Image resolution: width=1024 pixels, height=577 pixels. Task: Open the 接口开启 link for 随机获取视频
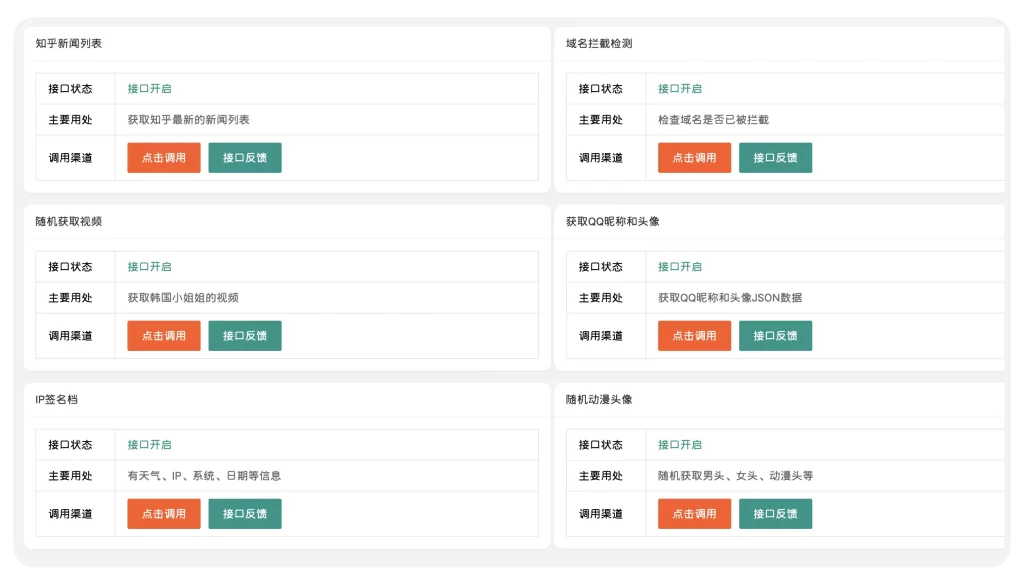pos(149,266)
